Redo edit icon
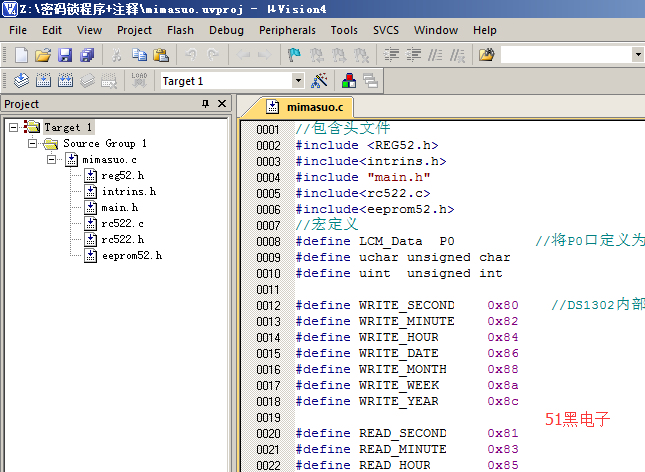645x472 pixels. [x=213, y=54]
